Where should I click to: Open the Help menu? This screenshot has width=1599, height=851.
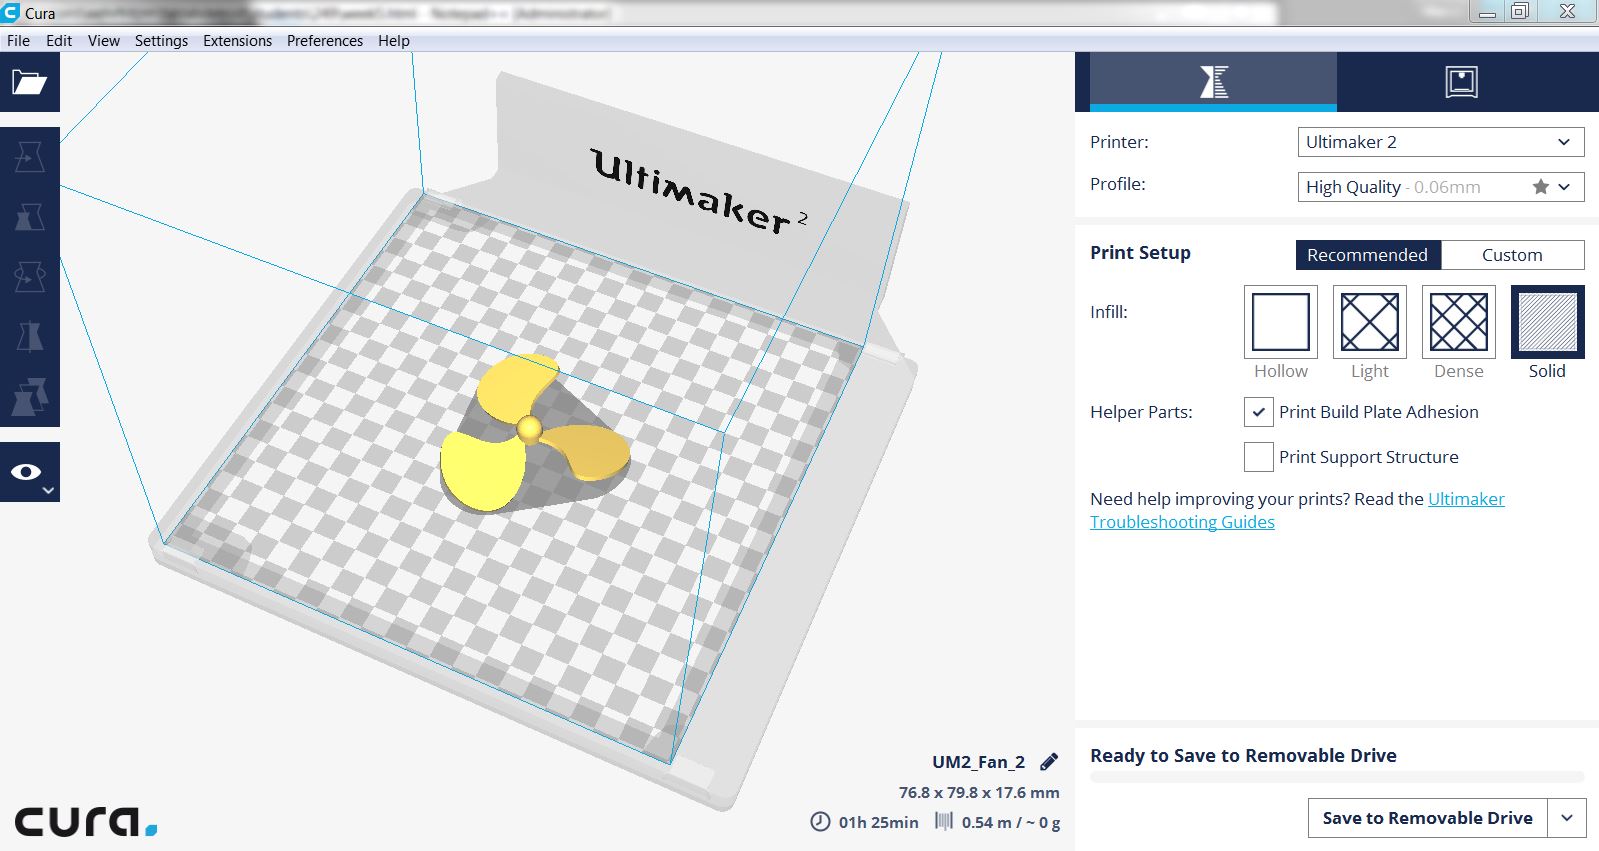coord(394,41)
